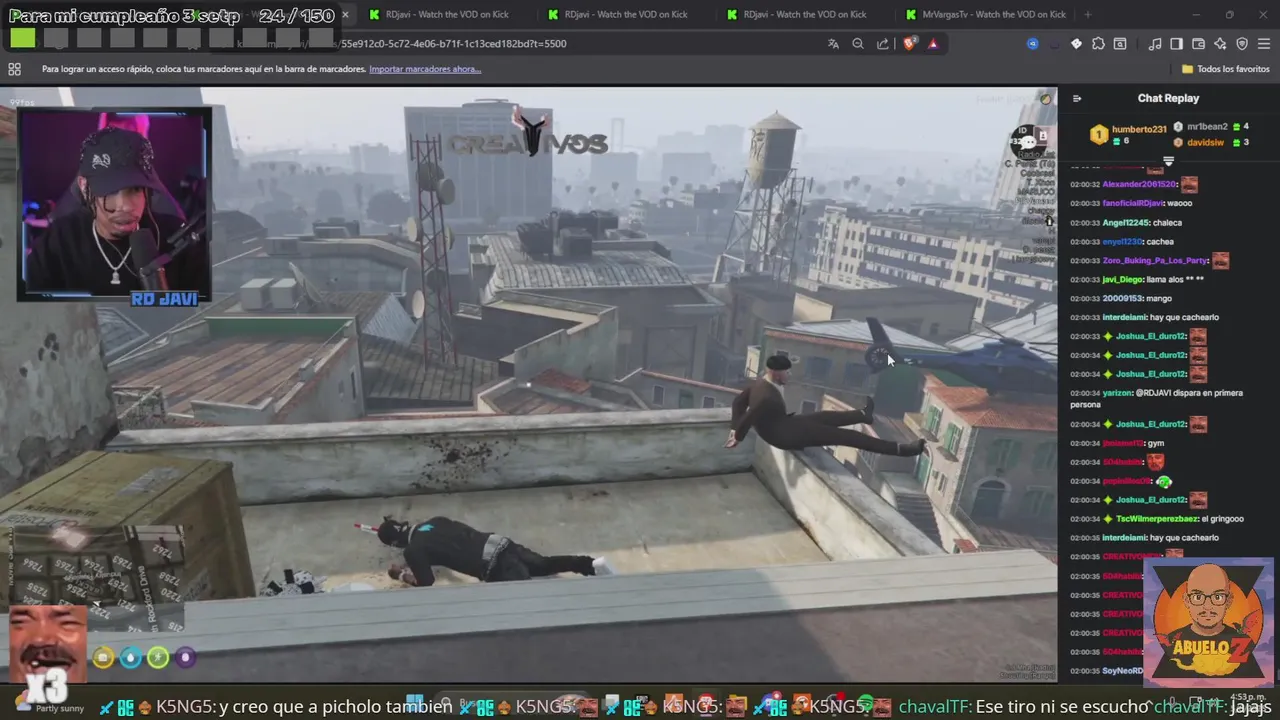Viewport: 1280px width, 720px height.
Task: Open the browser hamburger main menu
Action: (1264, 44)
